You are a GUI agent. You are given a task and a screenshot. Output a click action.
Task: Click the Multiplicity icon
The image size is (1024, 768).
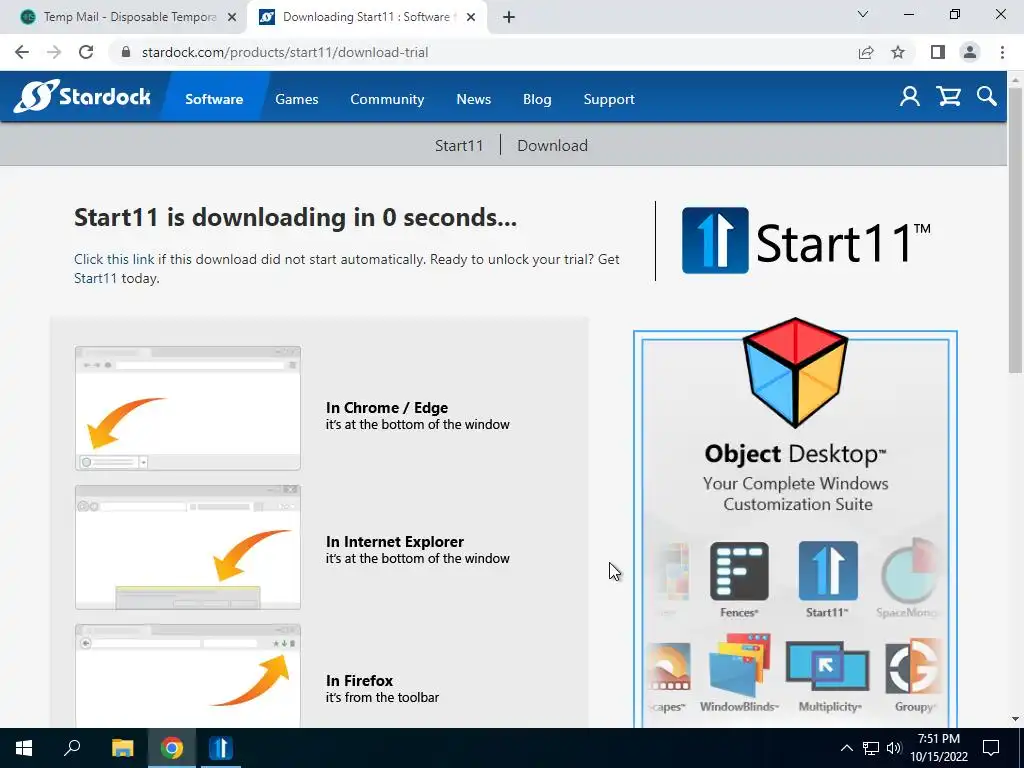[x=827, y=666]
